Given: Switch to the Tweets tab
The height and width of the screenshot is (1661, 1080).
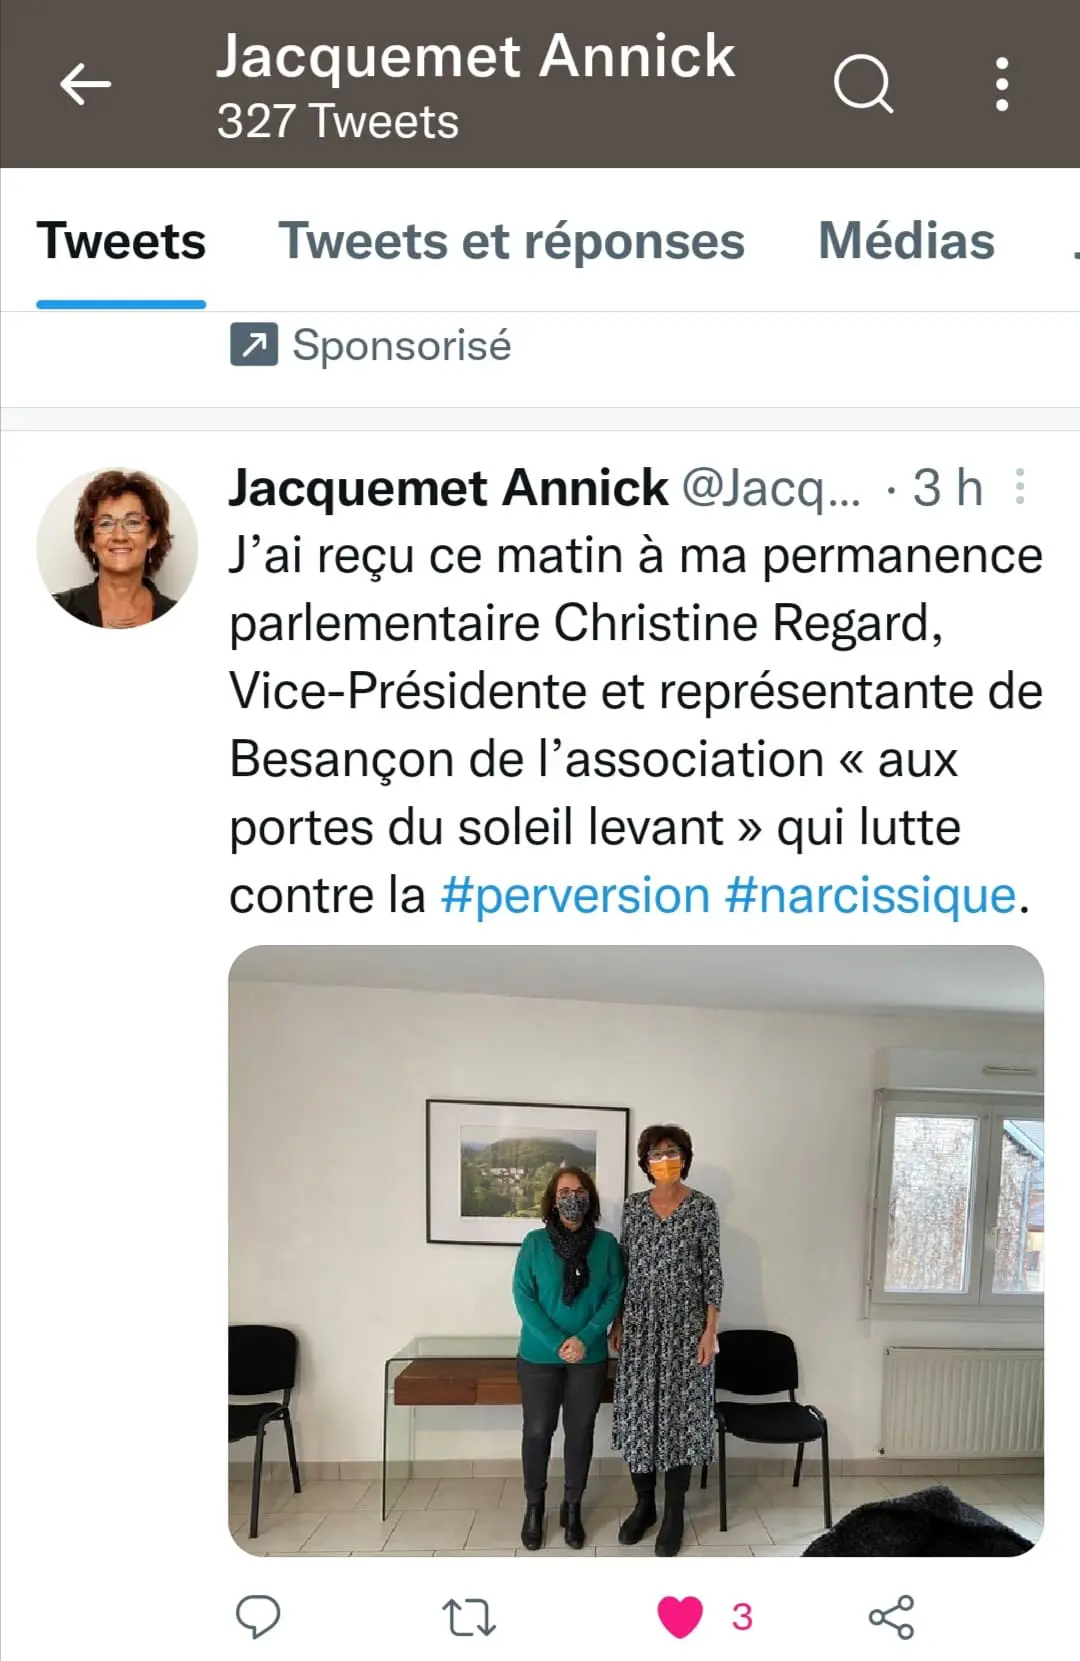Looking at the screenshot, I should (x=121, y=241).
